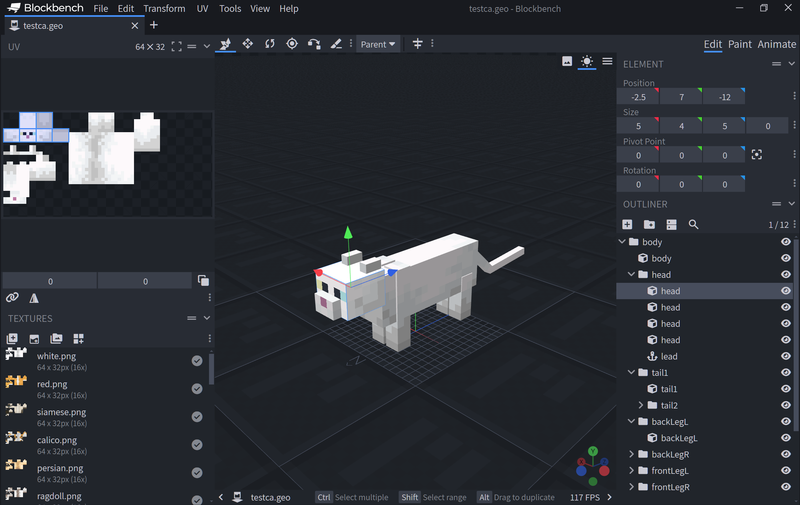The width and height of the screenshot is (800, 505).
Task: Toggle visibility of selected head cube
Action: (x=786, y=291)
